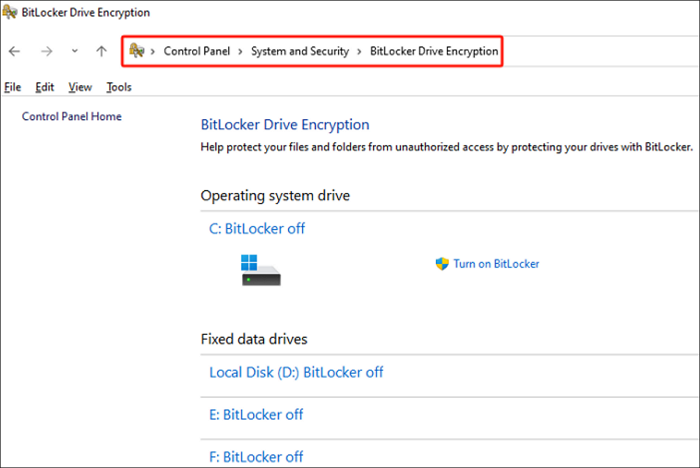This screenshot has width=700, height=468.
Task: Collapse the C: BitLocker off section
Action: pyautogui.click(x=257, y=229)
